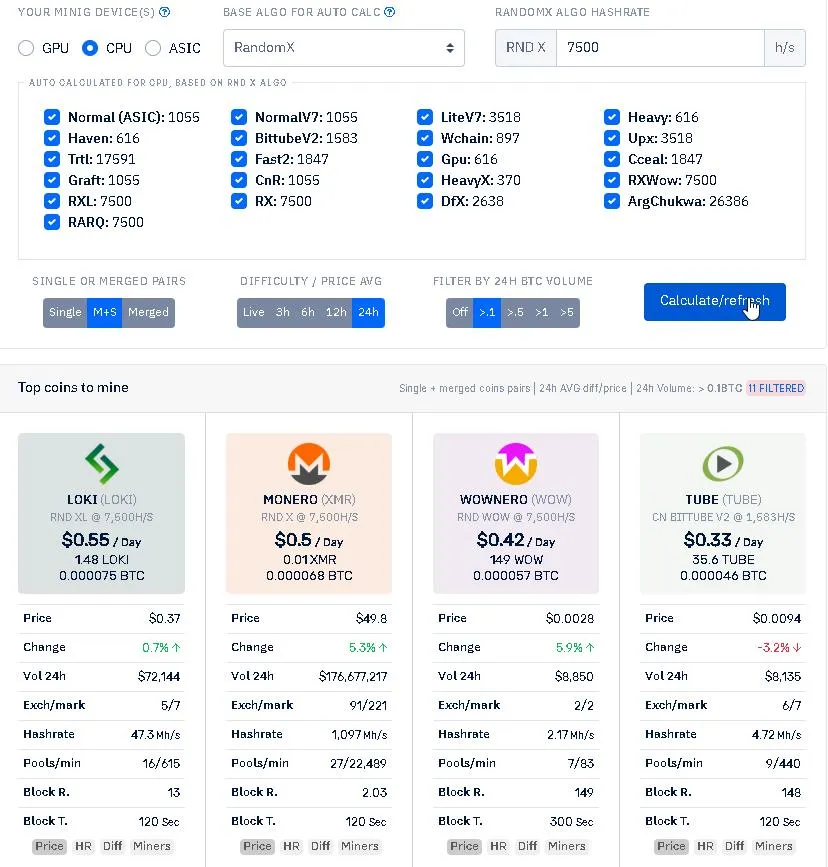The image size is (828, 867).
Task: Click the RandomX hashrate input field
Action: pyautogui.click(x=660, y=48)
